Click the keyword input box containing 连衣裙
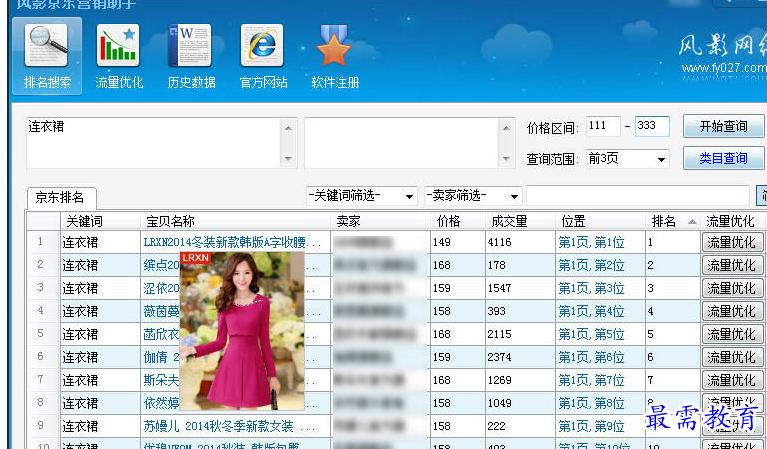767x449 pixels. 161,143
